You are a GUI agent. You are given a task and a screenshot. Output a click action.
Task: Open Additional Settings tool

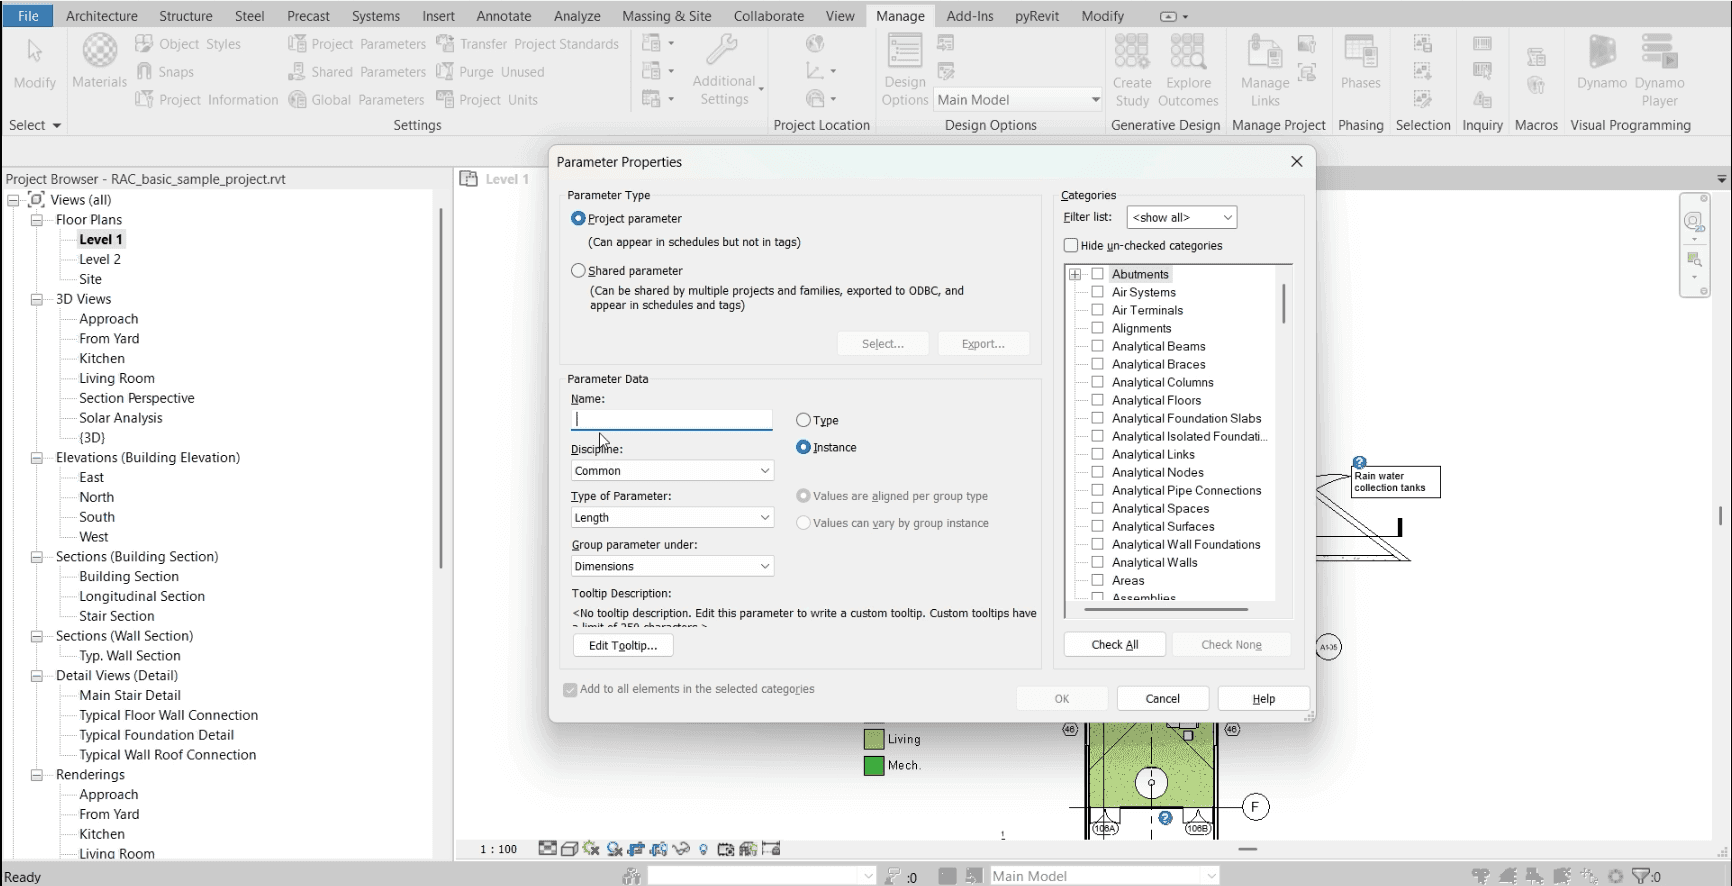coord(725,70)
